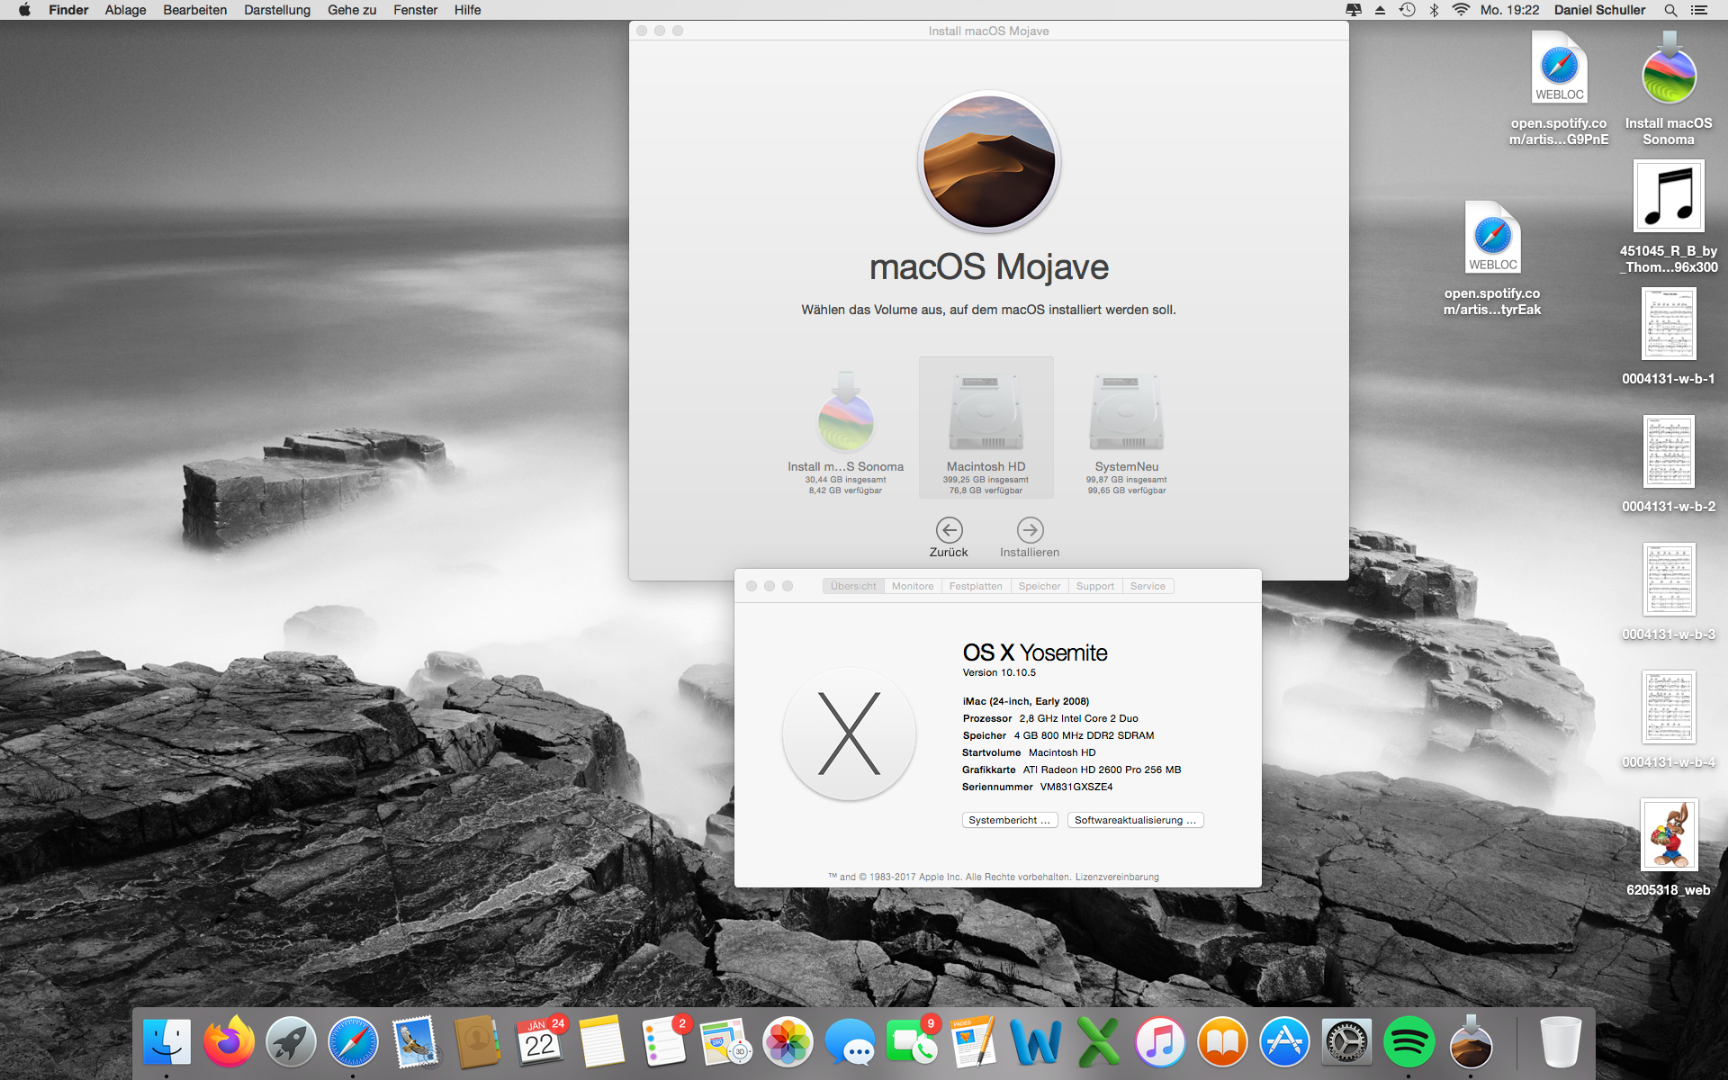Screen dimensions: 1728x1080
Task: Open the Gehe zu menu
Action: [351, 10]
